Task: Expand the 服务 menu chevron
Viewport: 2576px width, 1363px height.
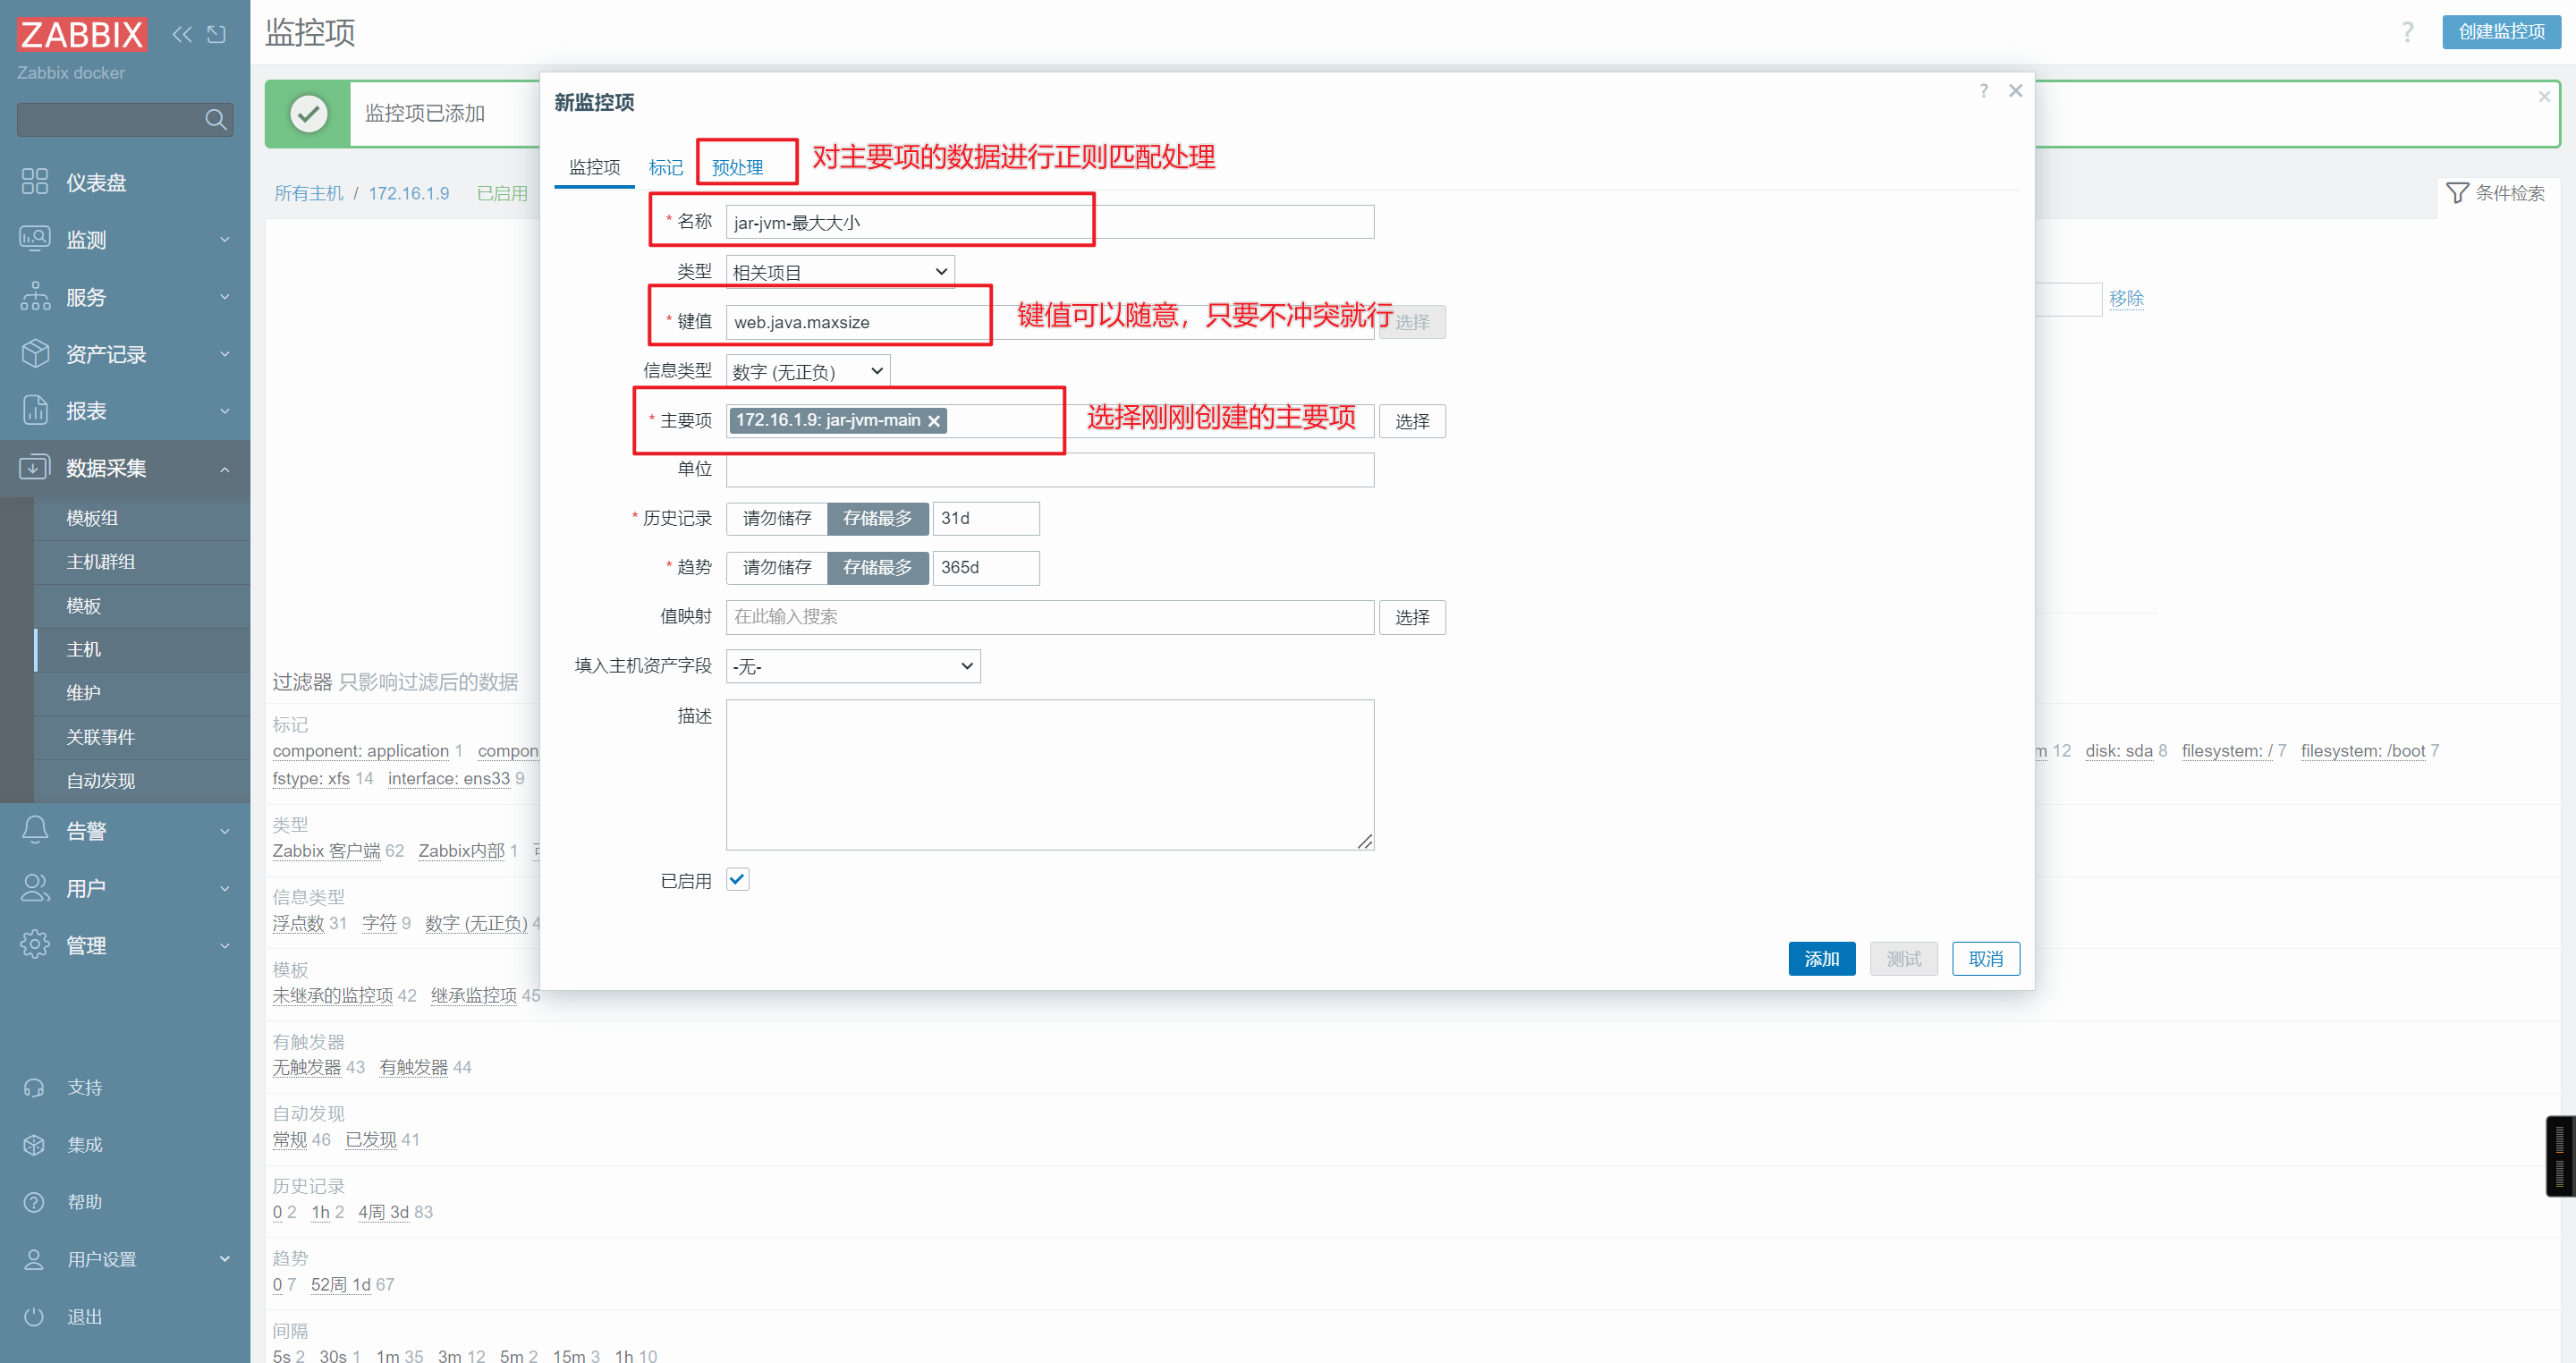Action: [225, 296]
